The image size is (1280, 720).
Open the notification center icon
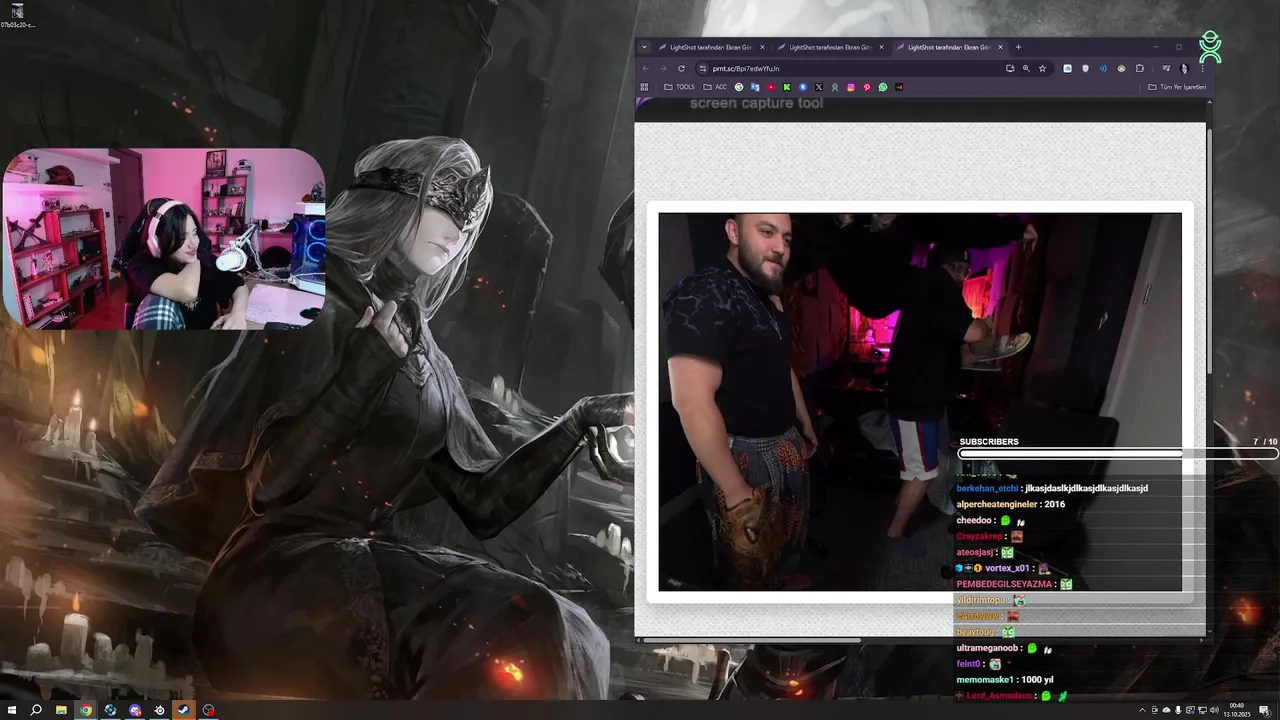click(x=1264, y=710)
